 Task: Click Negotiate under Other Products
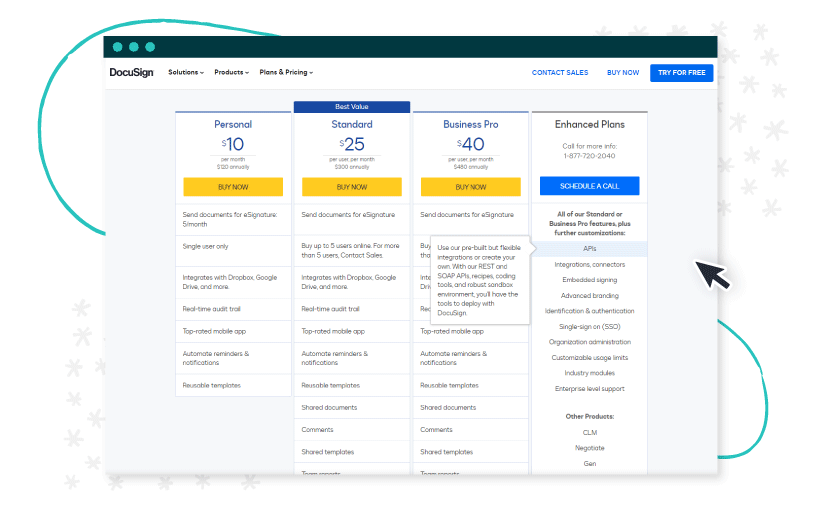tap(589, 448)
